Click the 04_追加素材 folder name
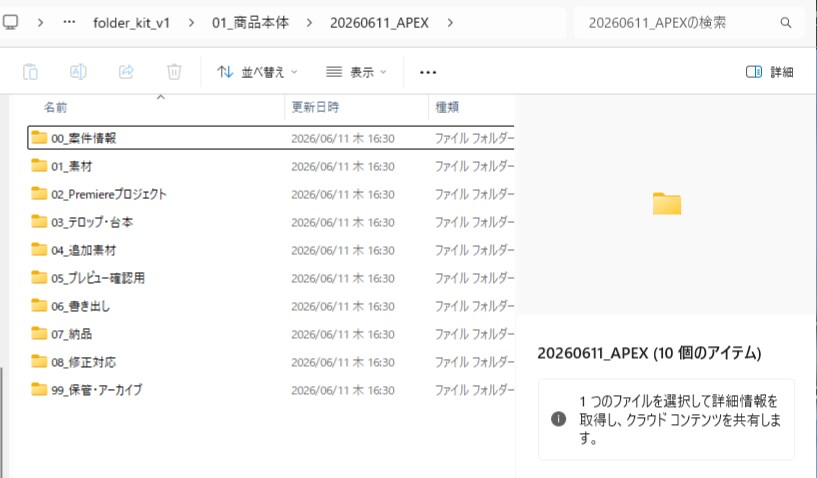 click(x=83, y=250)
